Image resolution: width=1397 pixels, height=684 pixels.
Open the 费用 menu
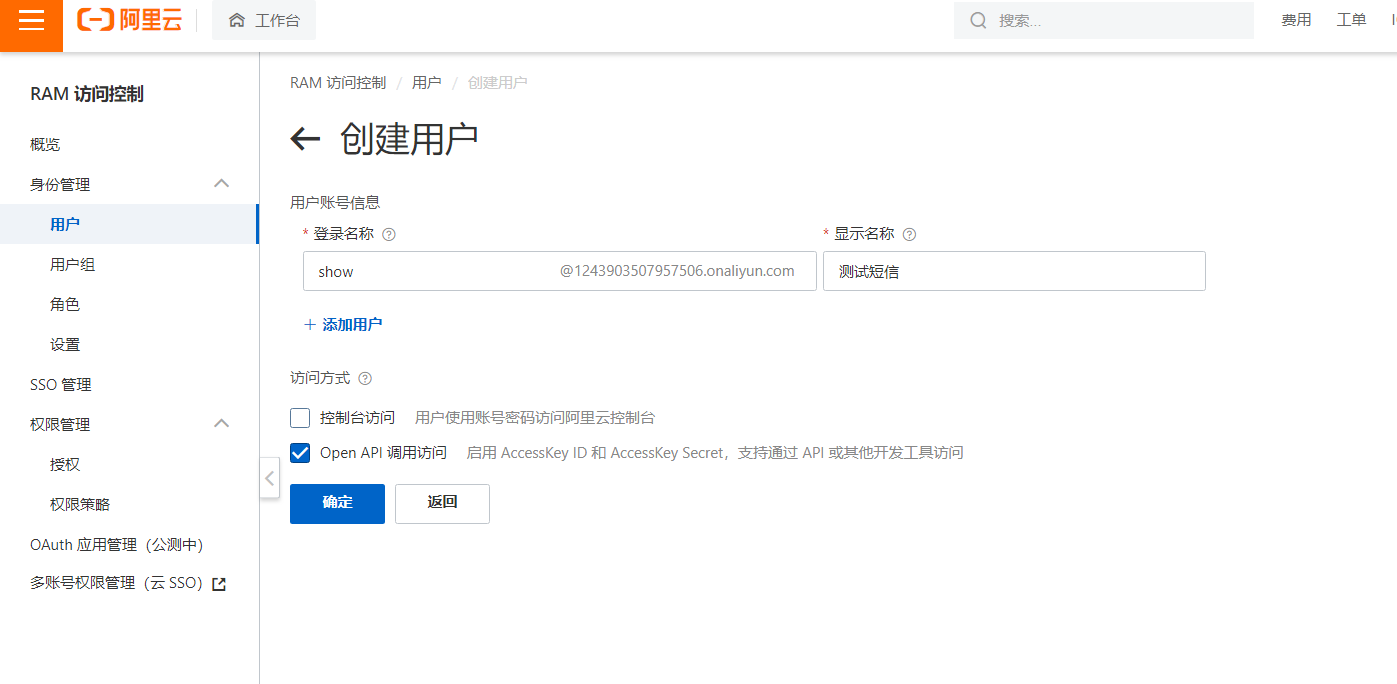coord(1295,19)
